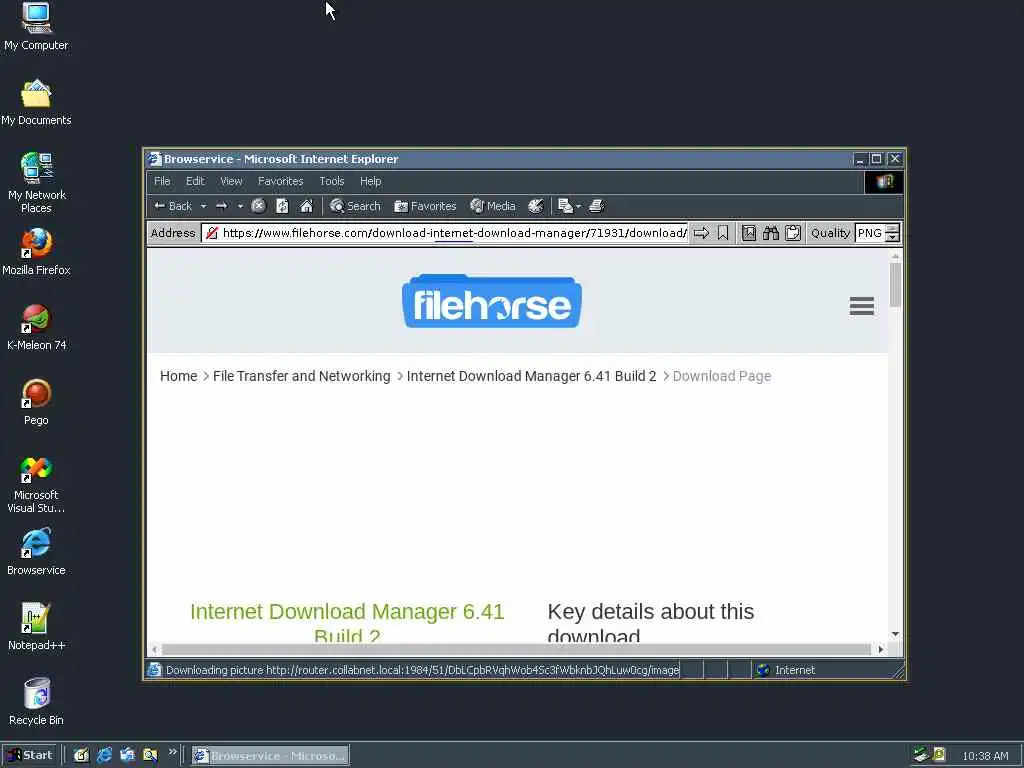Viewport: 1024px width, 768px height.
Task: Follow the Home breadcrumb link
Action: (x=178, y=376)
